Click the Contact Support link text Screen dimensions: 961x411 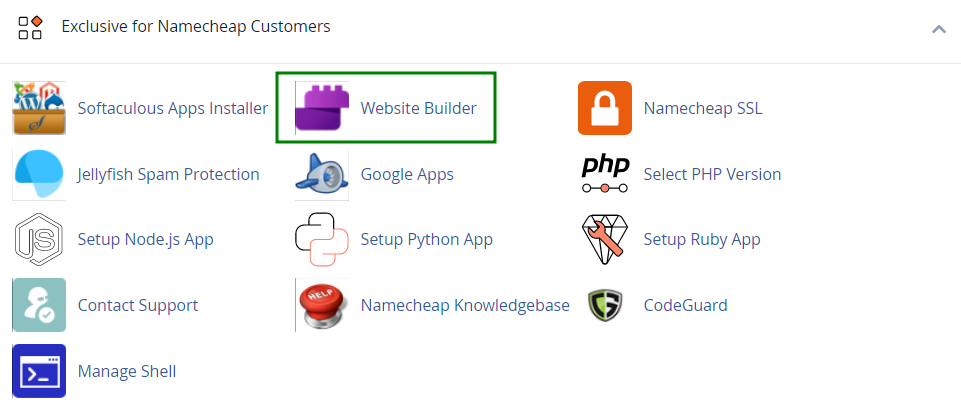click(138, 305)
